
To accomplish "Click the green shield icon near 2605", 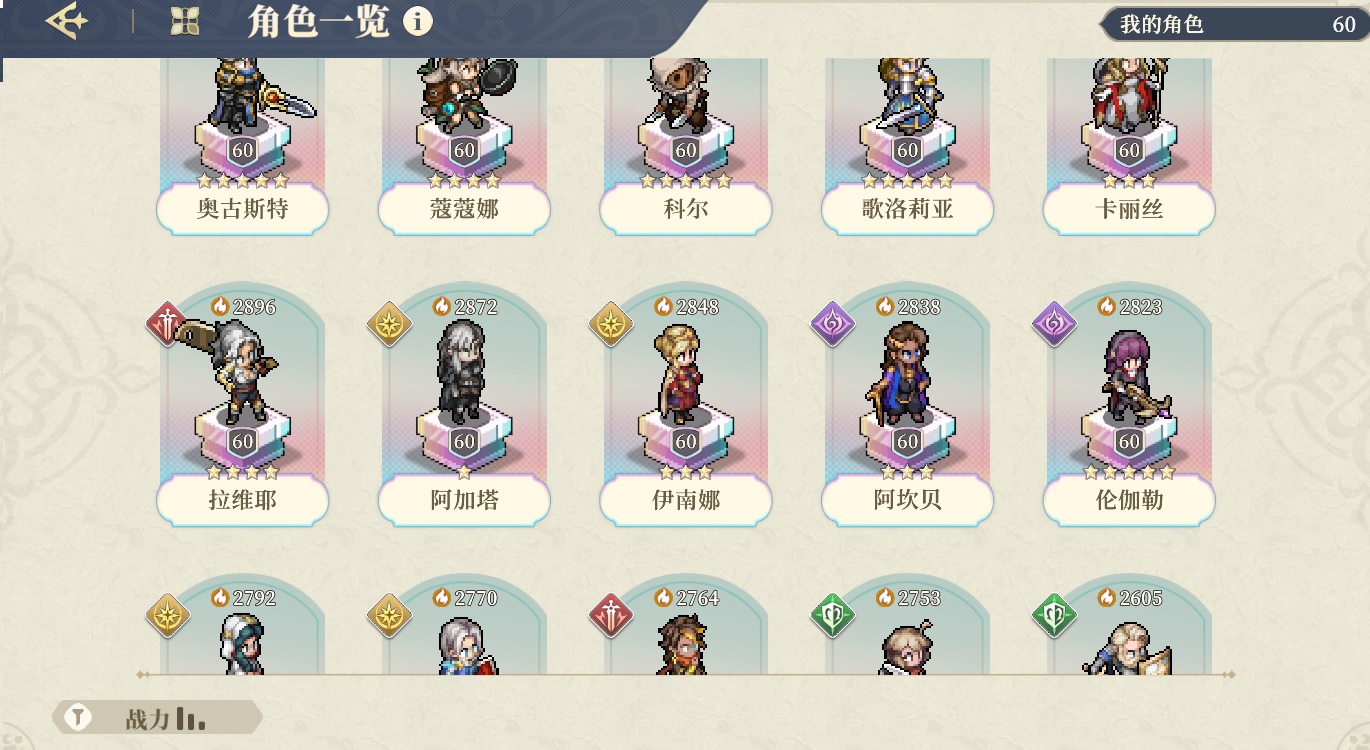I will [x=1054, y=615].
